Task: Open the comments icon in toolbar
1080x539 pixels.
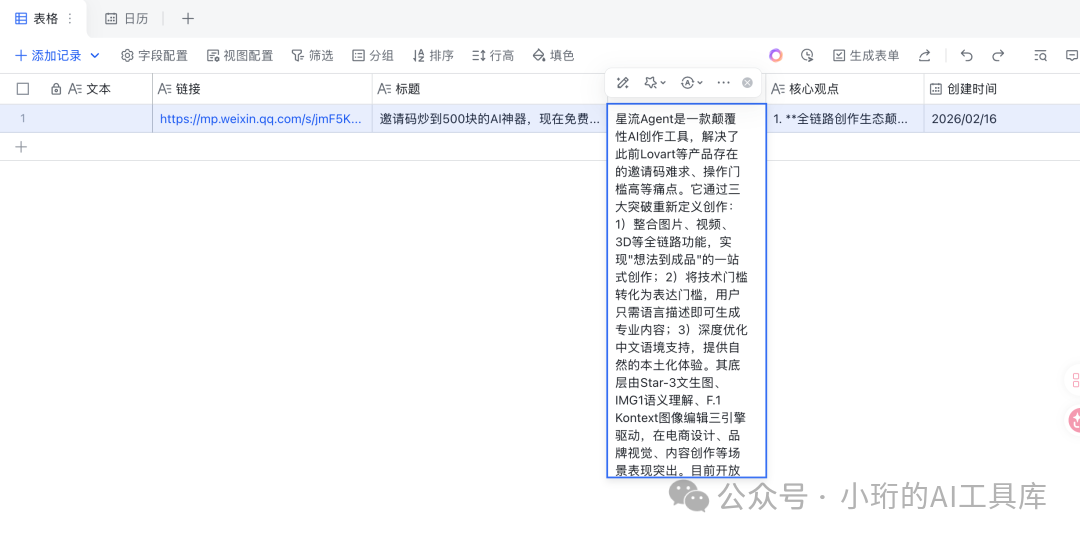Action: pyautogui.click(x=1072, y=56)
